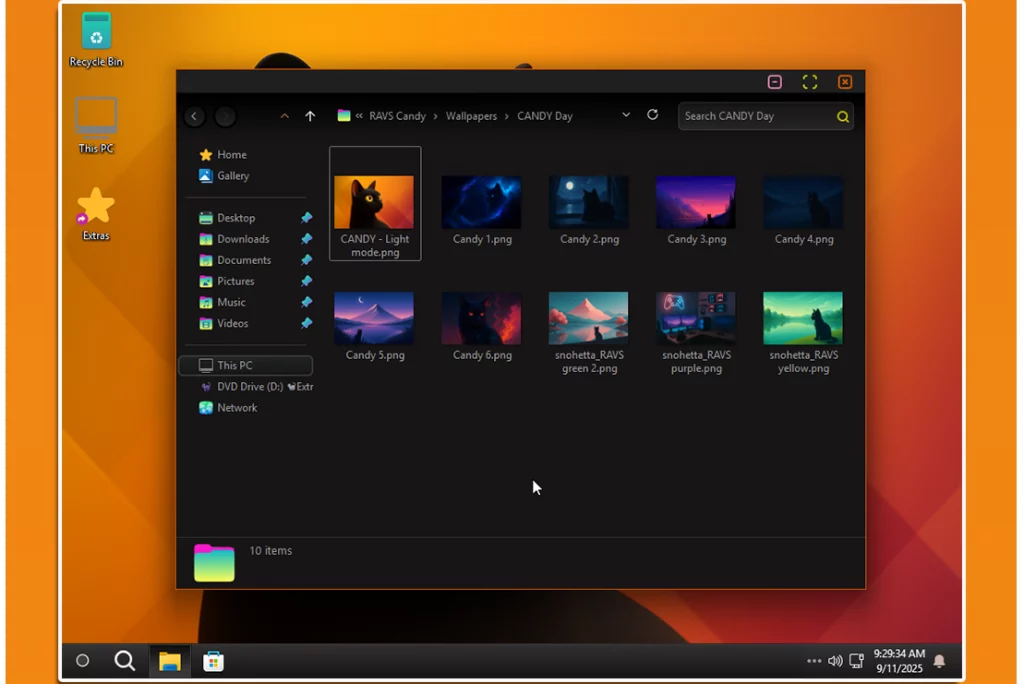Open Gallery in the sidebar
The height and width of the screenshot is (684, 1024).
tap(233, 176)
